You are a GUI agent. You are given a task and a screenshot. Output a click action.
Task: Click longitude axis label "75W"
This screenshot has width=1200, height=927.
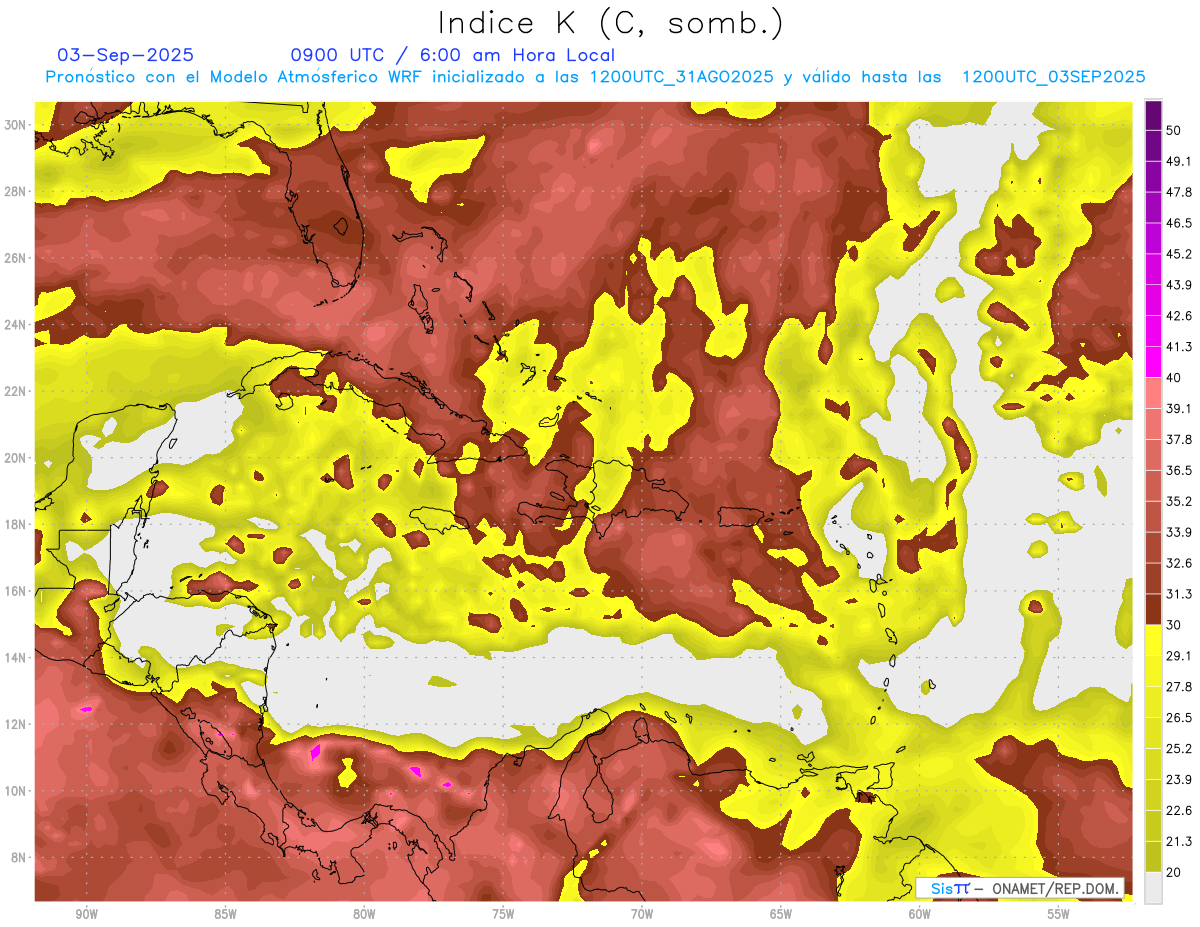[x=503, y=914]
